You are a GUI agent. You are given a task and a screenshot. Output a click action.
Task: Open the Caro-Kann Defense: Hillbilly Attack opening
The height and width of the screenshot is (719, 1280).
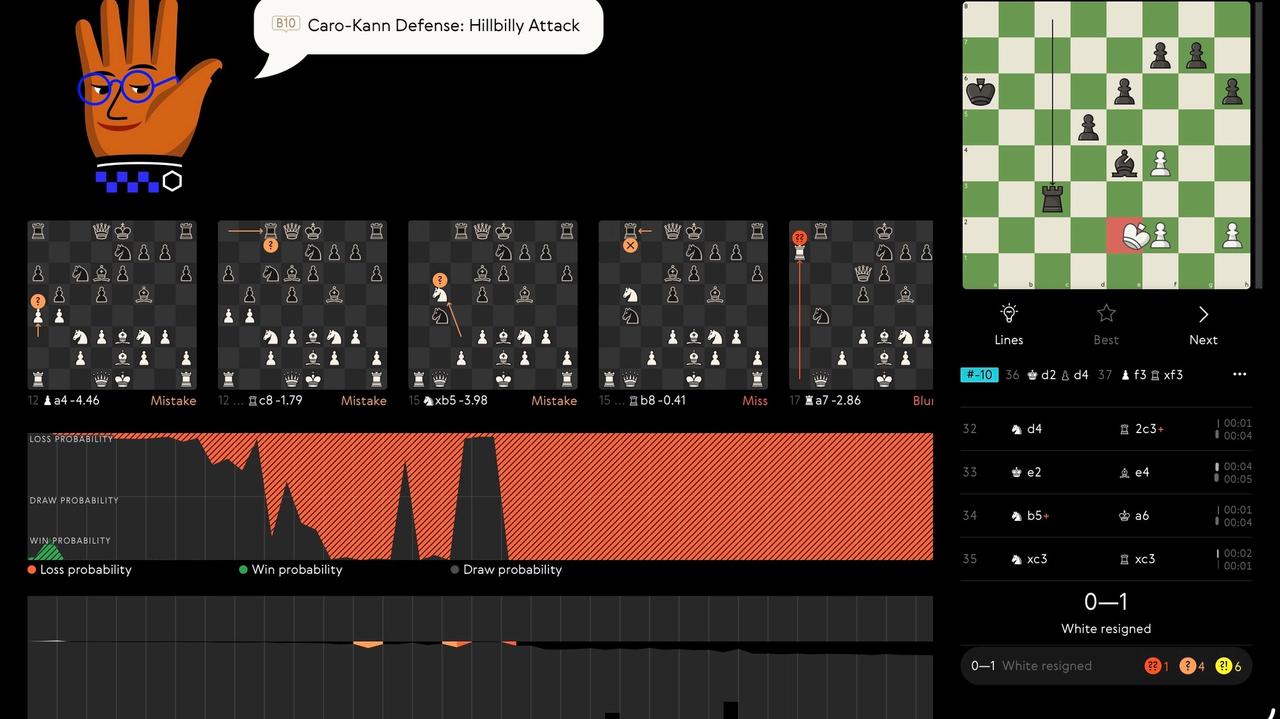tap(443, 25)
